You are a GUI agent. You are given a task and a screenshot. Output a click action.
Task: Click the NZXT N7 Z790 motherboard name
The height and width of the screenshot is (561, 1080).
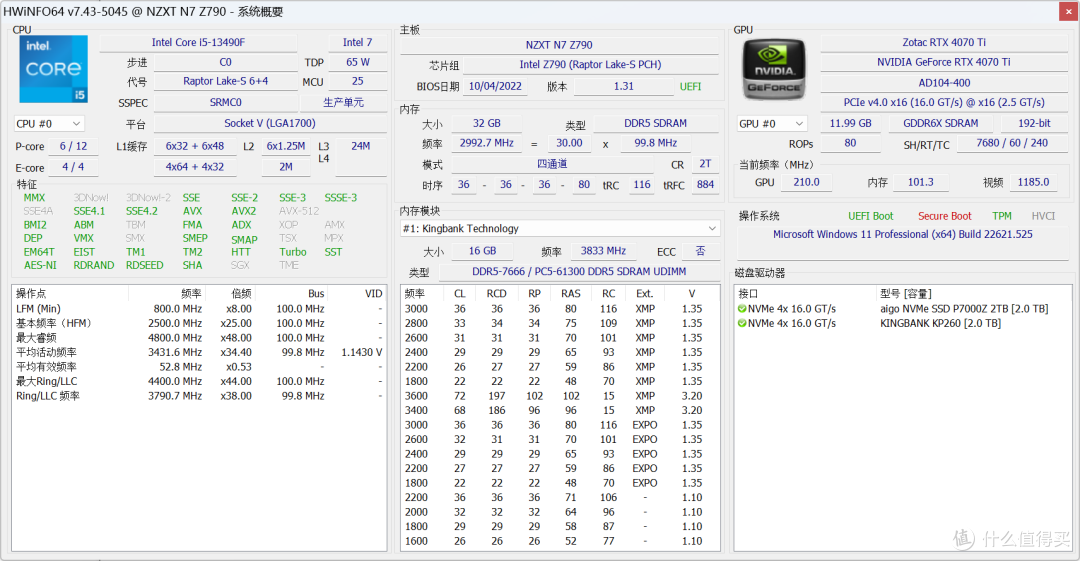pos(559,45)
